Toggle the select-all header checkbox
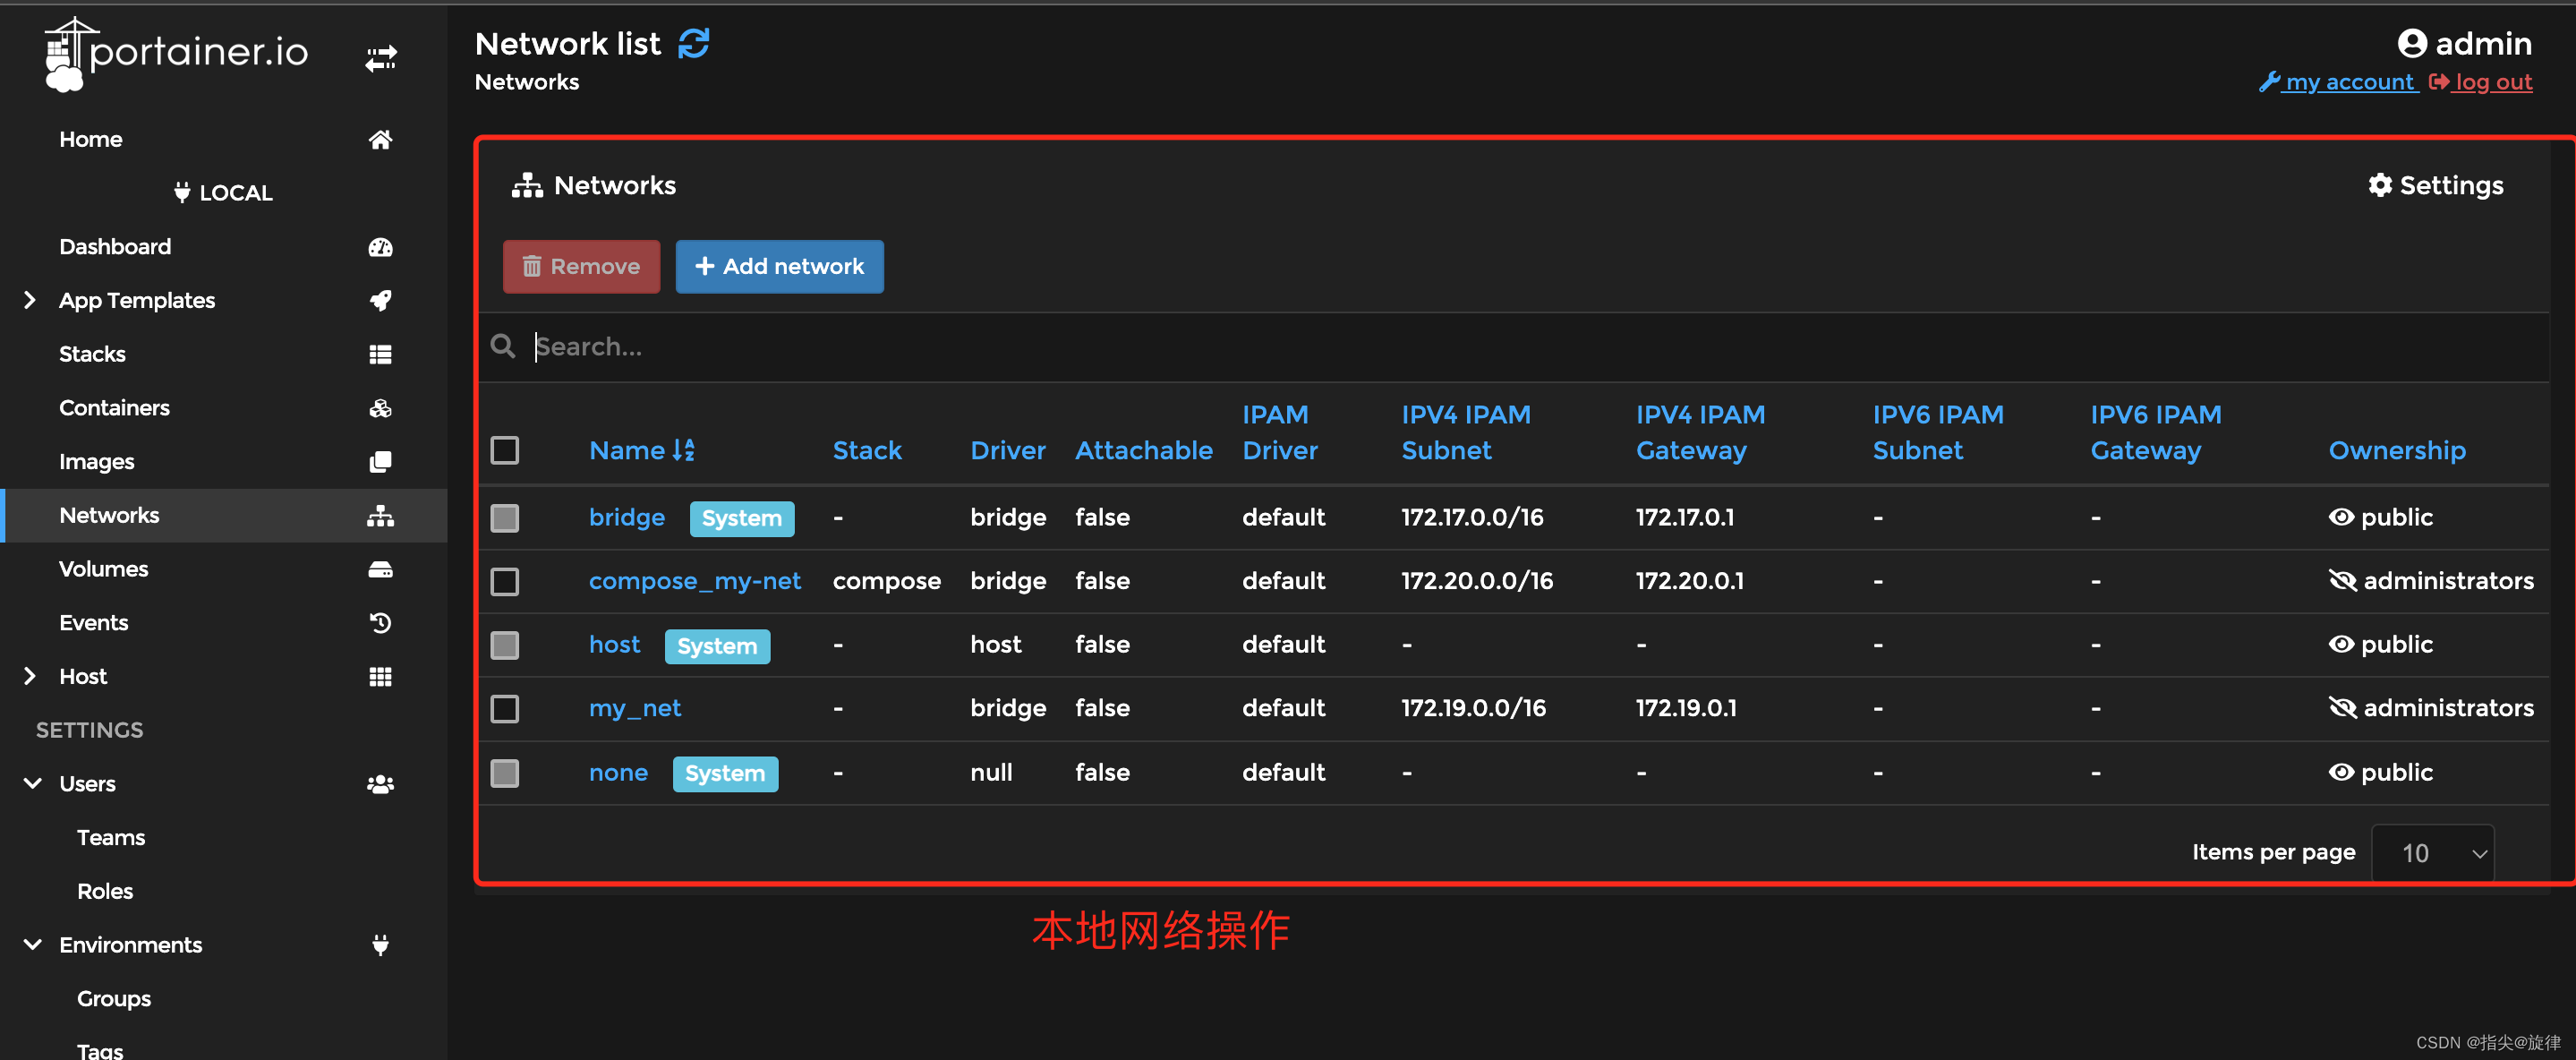2576x1060 pixels. [x=505, y=450]
